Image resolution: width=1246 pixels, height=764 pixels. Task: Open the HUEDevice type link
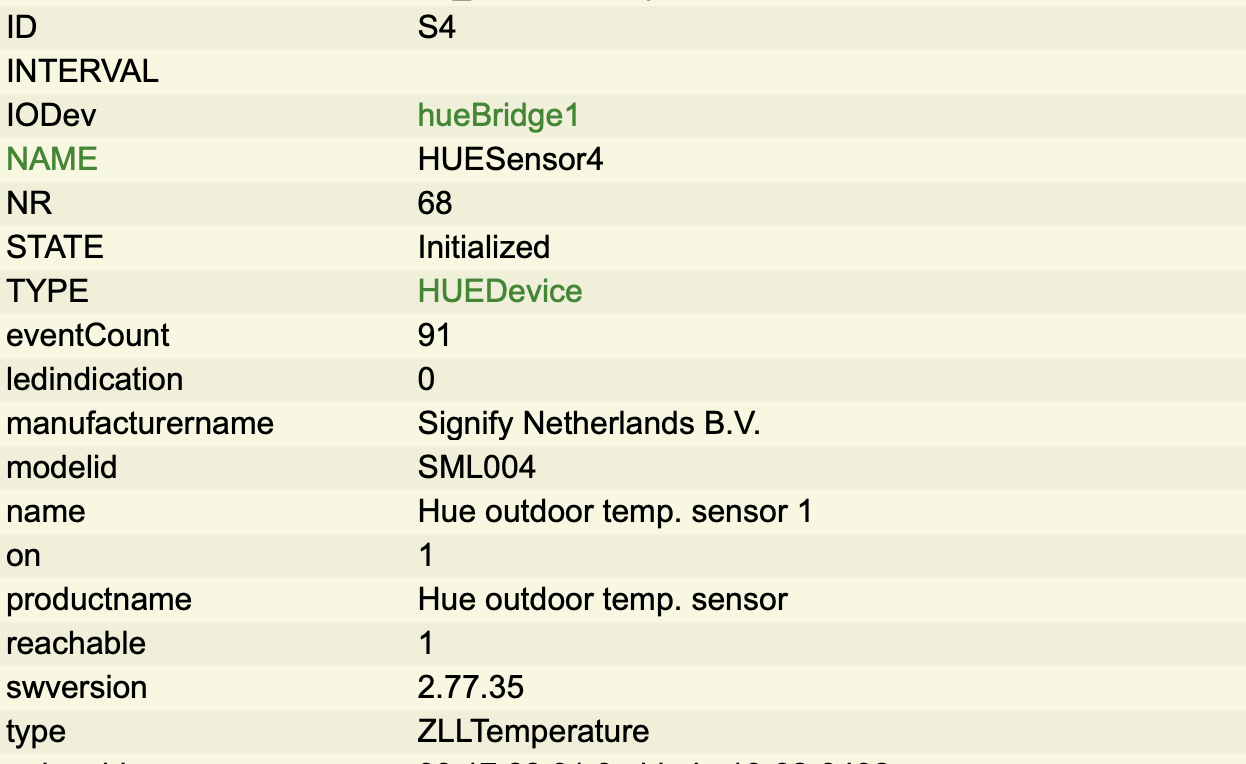499,292
